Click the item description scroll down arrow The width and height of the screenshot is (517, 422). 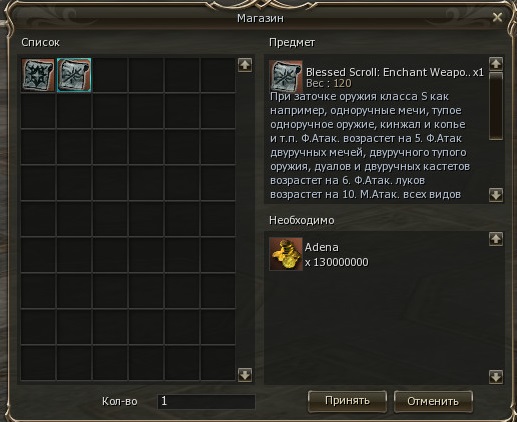[496, 195]
